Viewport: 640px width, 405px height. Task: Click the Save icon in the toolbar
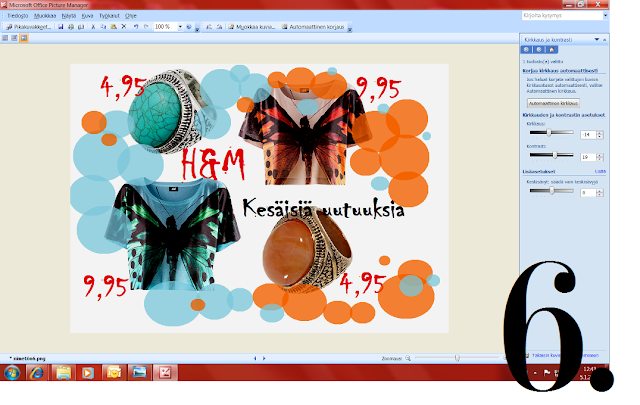pyautogui.click(x=60, y=27)
